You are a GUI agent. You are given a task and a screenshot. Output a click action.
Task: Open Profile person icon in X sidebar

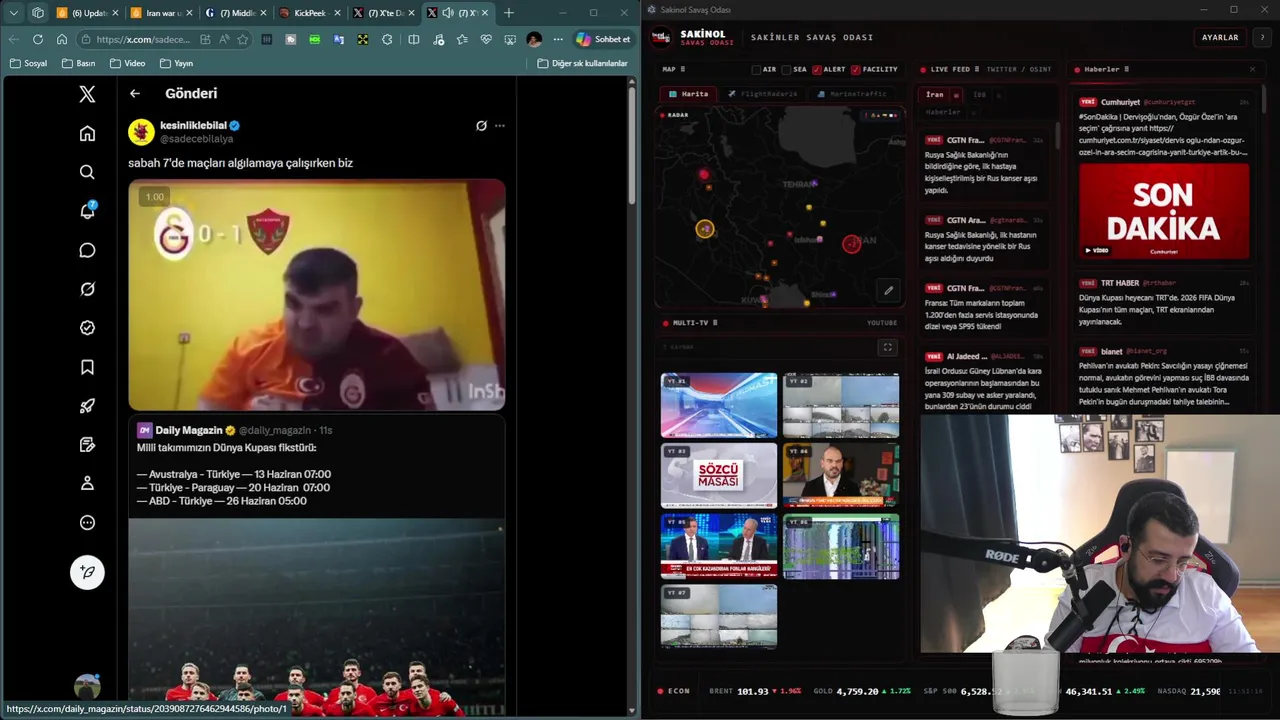tap(87, 483)
